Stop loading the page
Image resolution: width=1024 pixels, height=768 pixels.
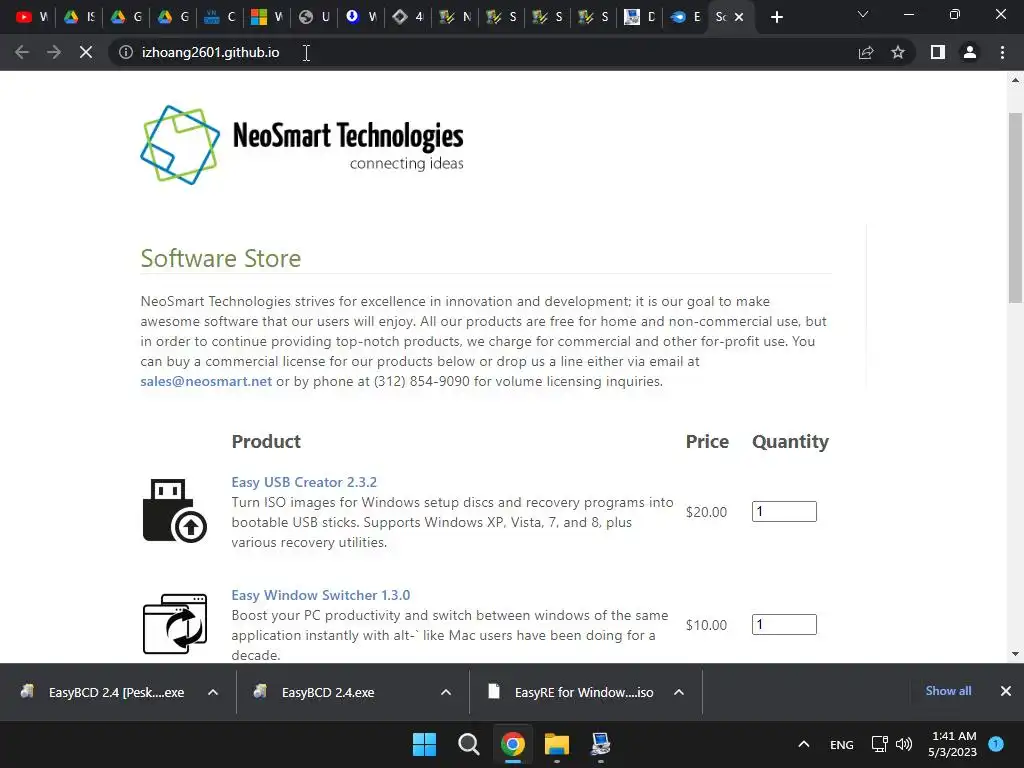[86, 52]
